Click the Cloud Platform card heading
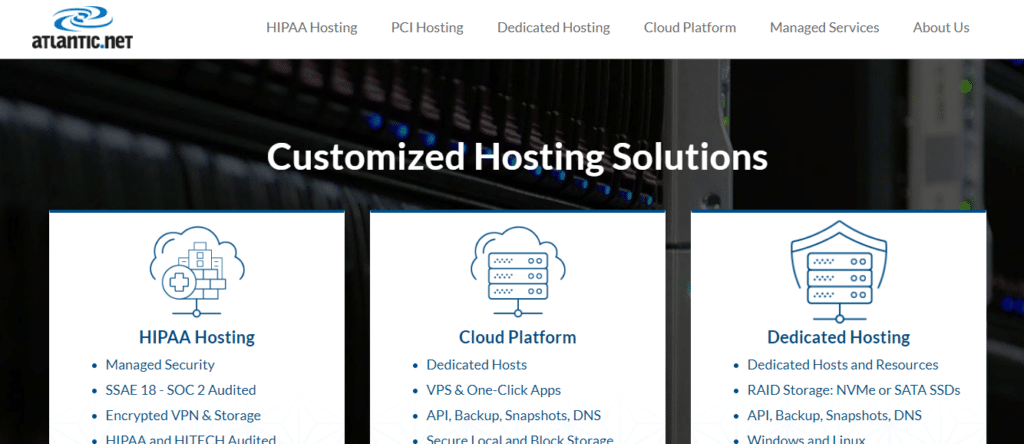The height and width of the screenshot is (444, 1024). 517,337
